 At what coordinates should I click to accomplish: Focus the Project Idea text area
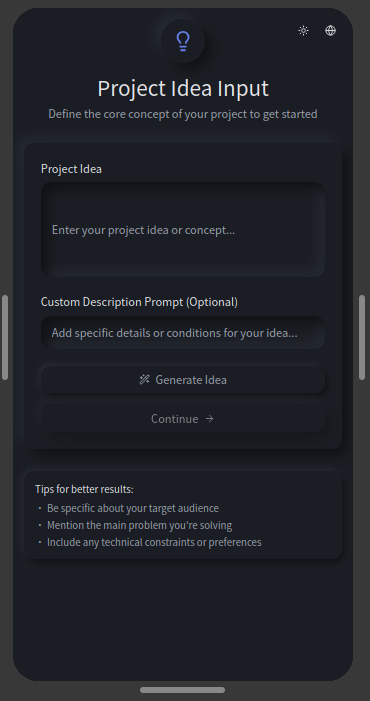point(183,229)
